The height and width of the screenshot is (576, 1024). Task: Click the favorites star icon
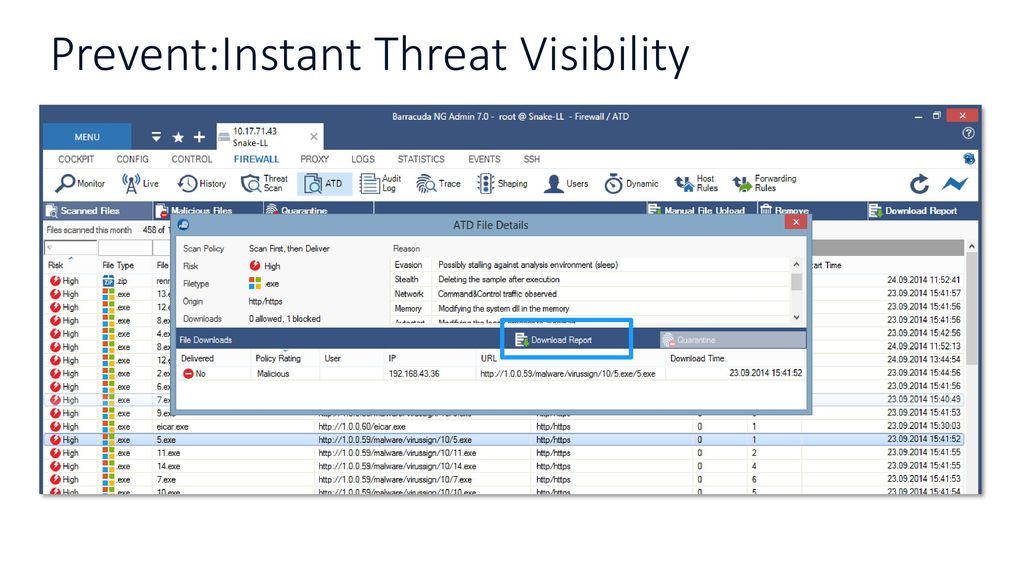pos(178,137)
